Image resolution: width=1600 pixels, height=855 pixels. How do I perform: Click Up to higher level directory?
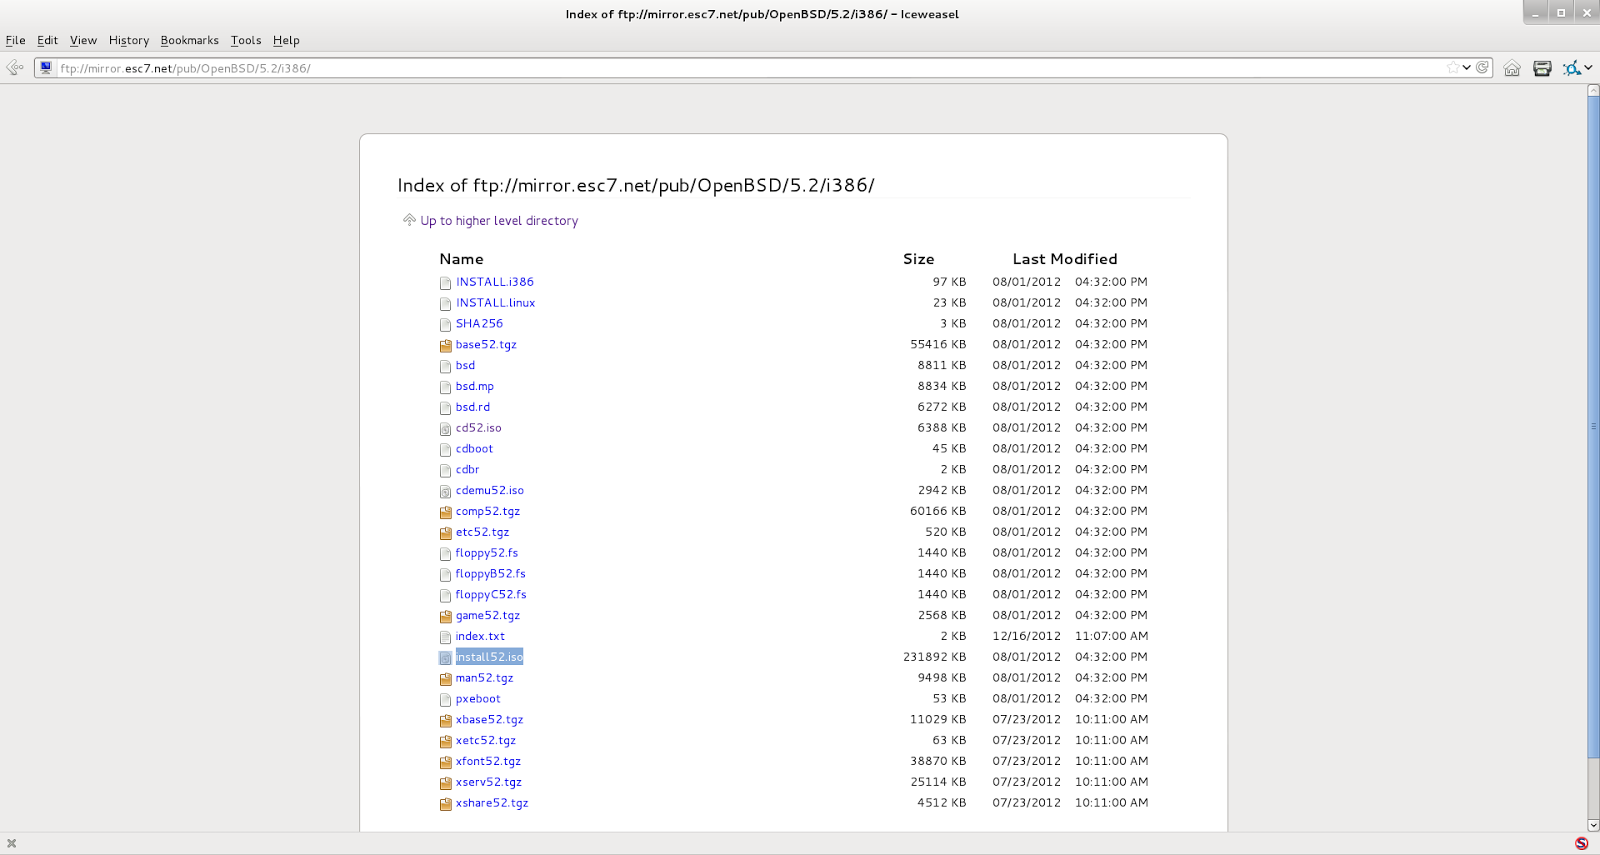[x=498, y=221]
